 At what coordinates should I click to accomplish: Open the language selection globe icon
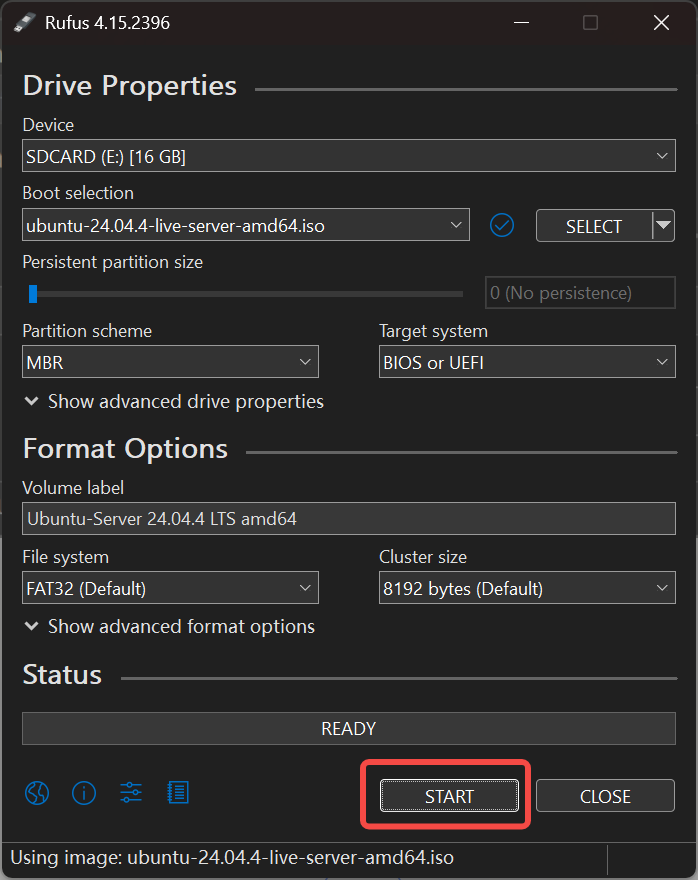(37, 793)
